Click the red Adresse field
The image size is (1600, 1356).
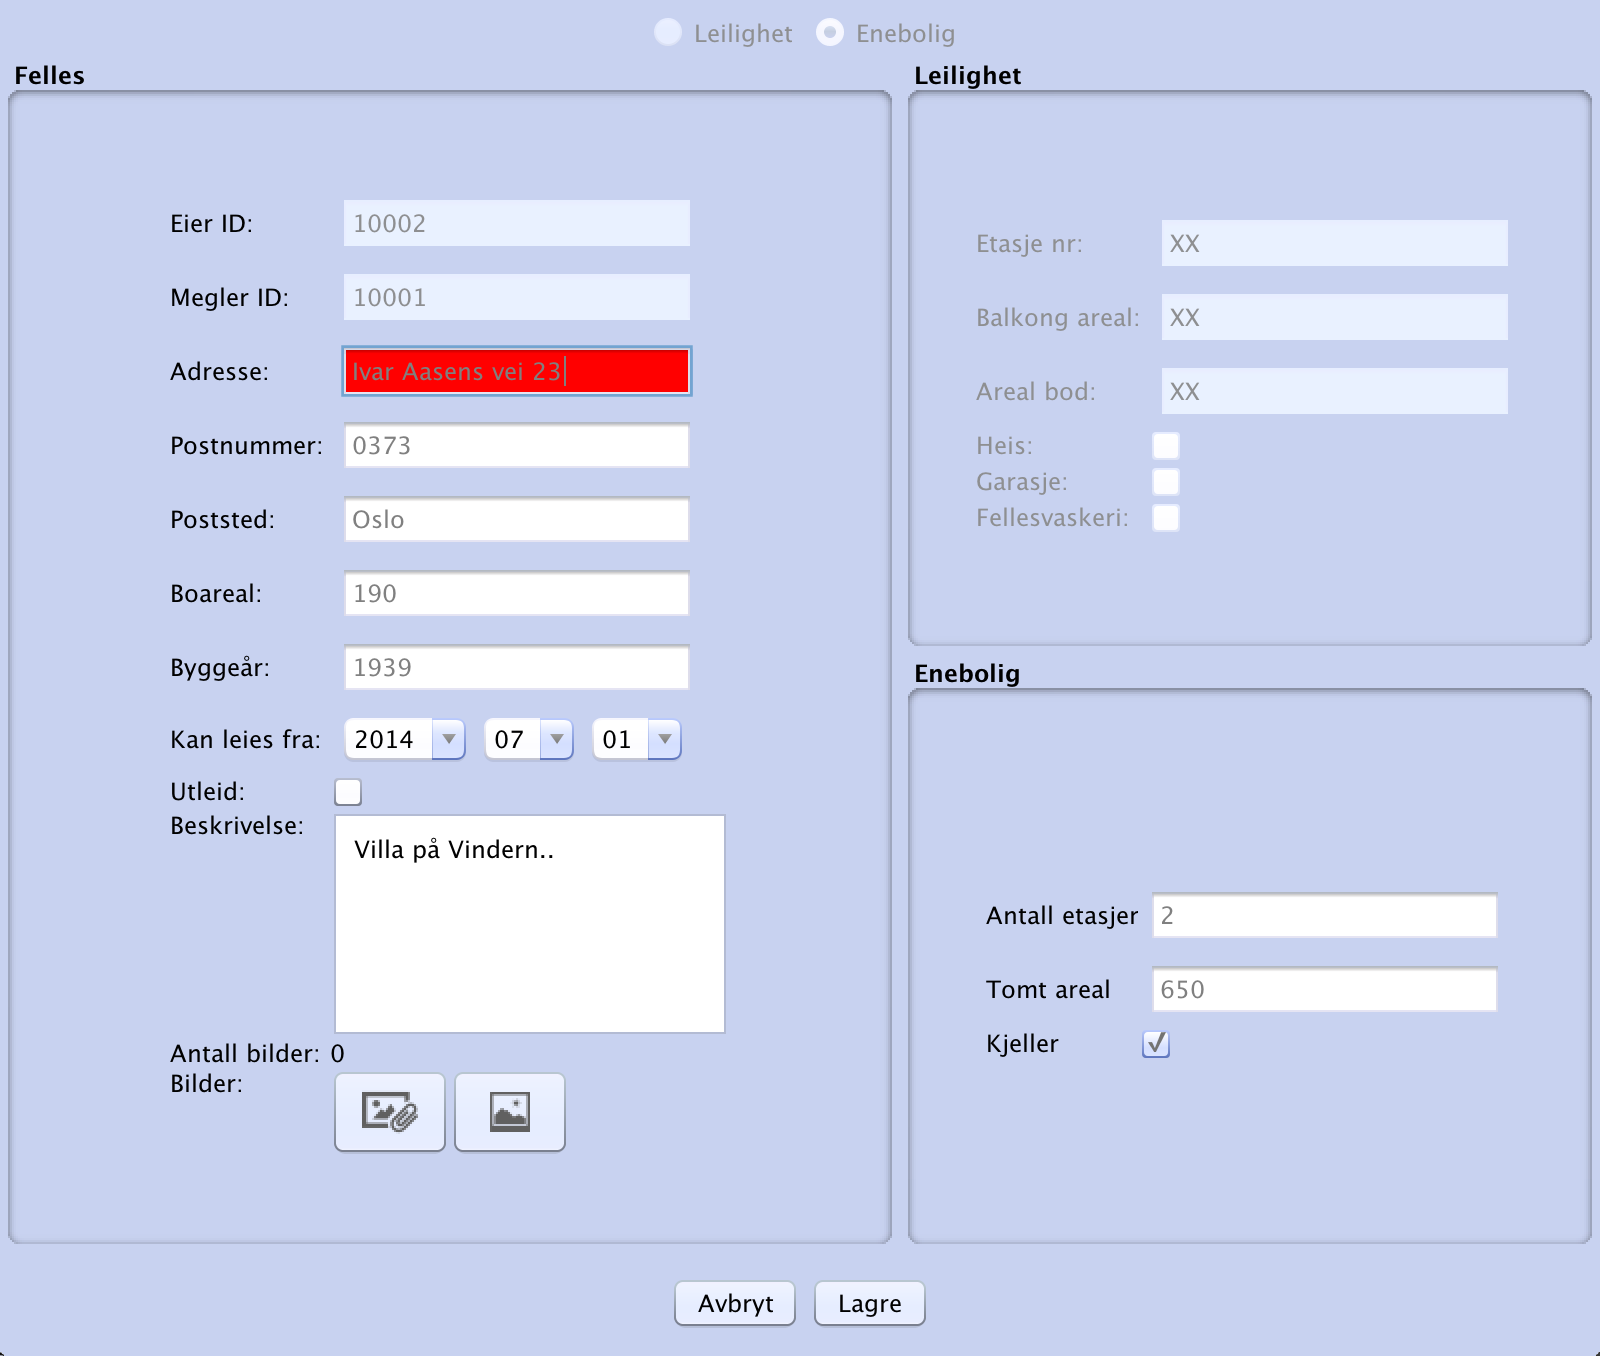point(517,371)
